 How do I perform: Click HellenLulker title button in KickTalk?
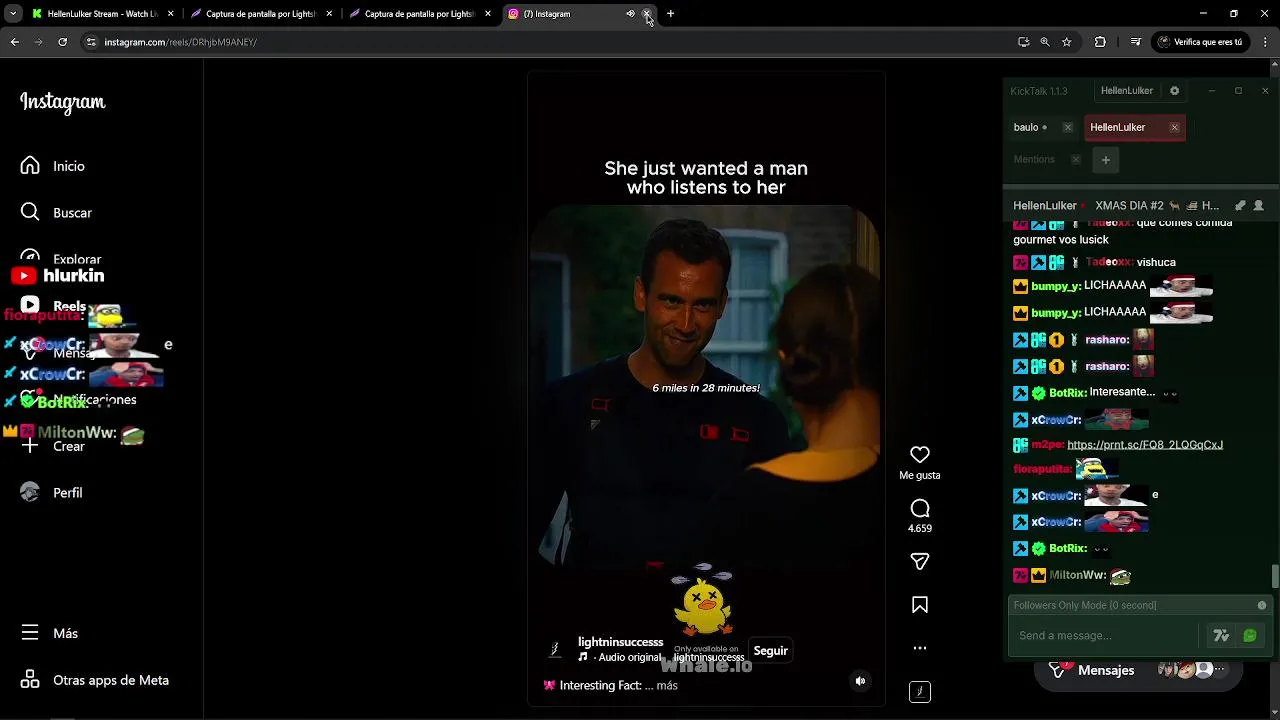tap(1127, 91)
